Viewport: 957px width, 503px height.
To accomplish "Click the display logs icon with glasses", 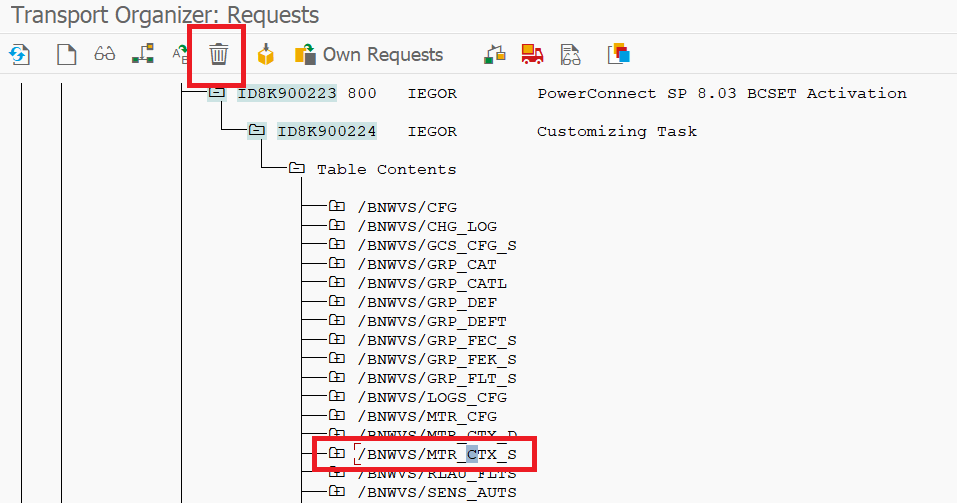I will click(570, 54).
